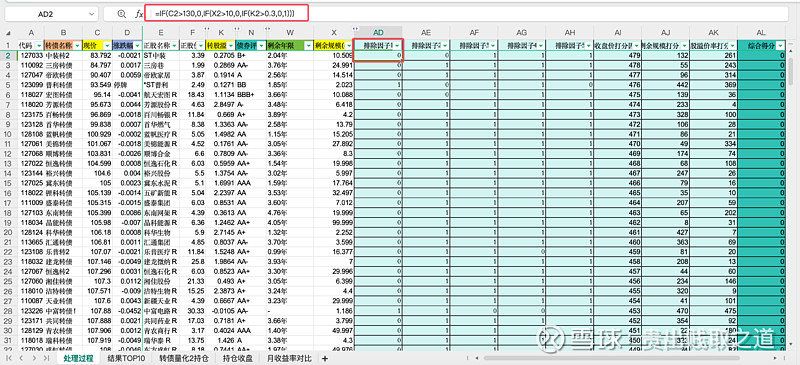
Task: Select cell with code 118034
Action: (x=30, y=223)
